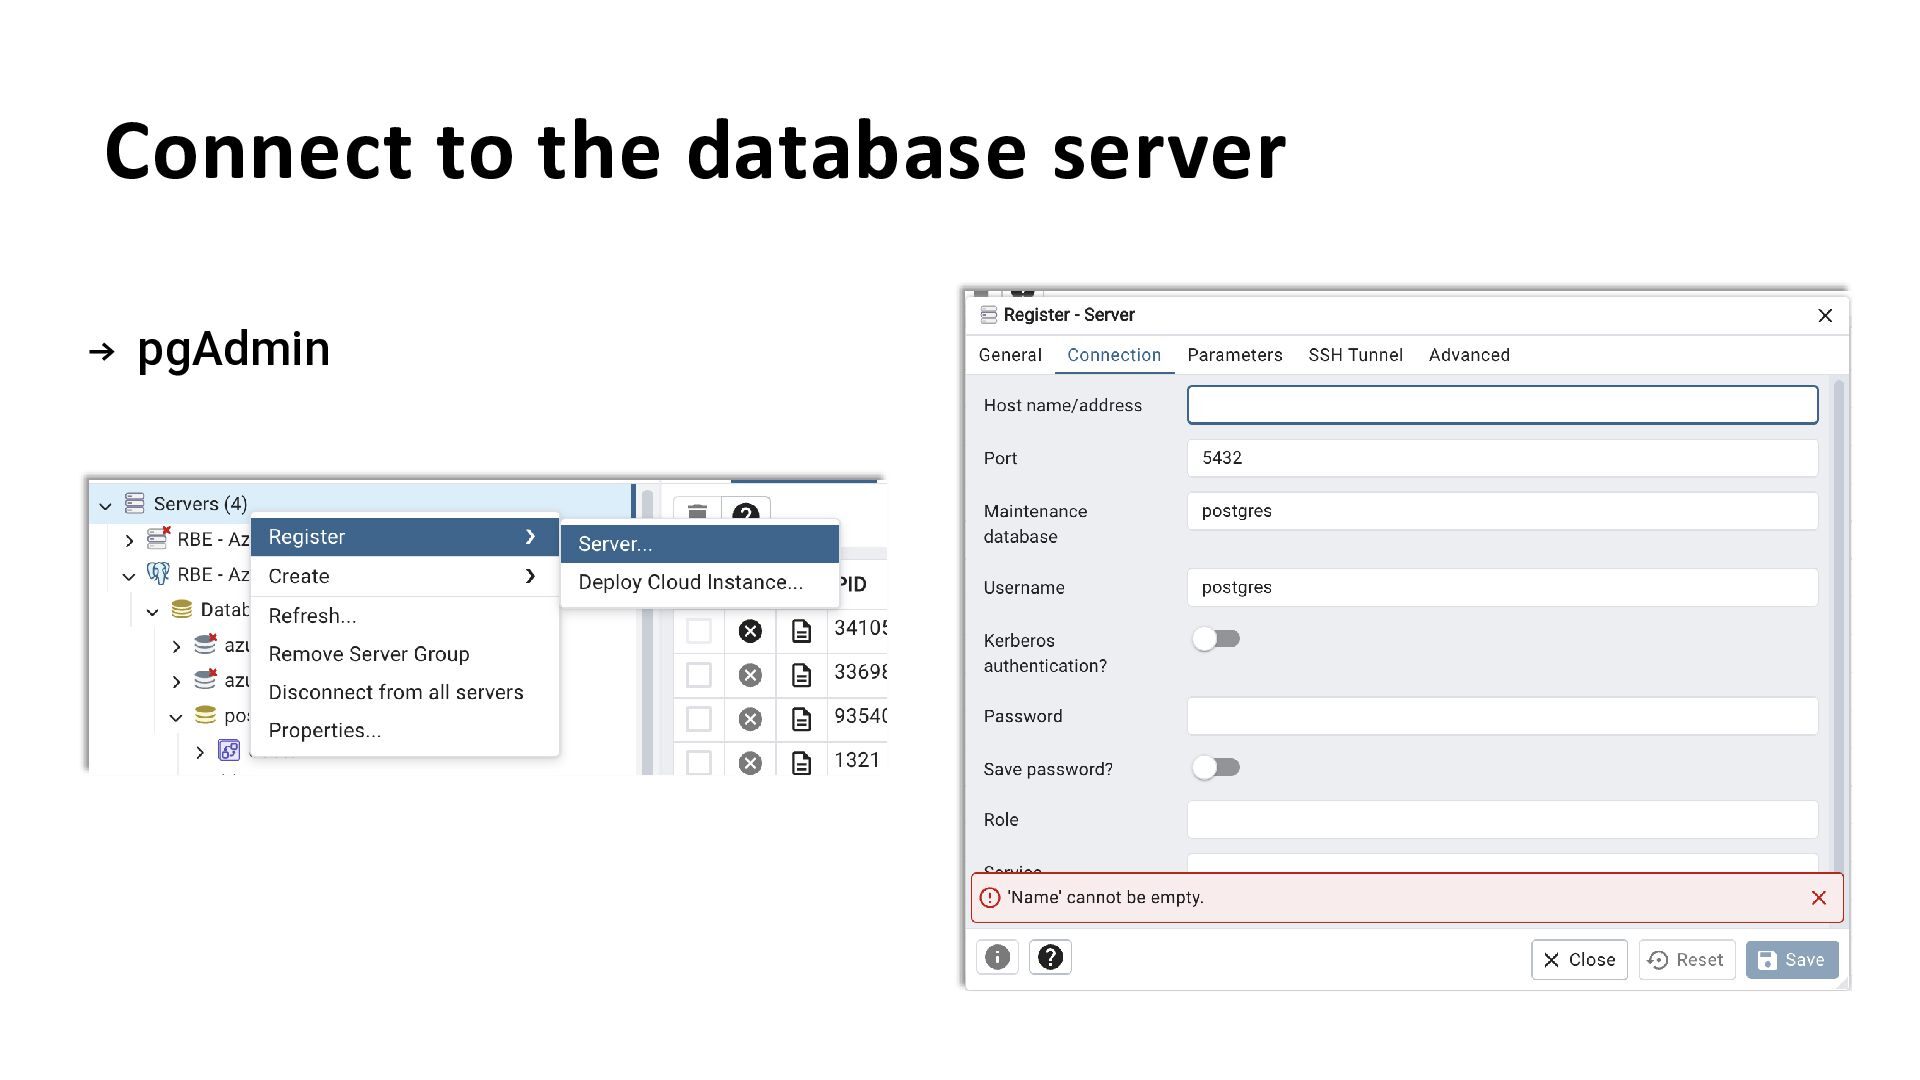1920x1080 pixels.
Task: Click the PostgreSQL elephant server icon
Action: [158, 574]
